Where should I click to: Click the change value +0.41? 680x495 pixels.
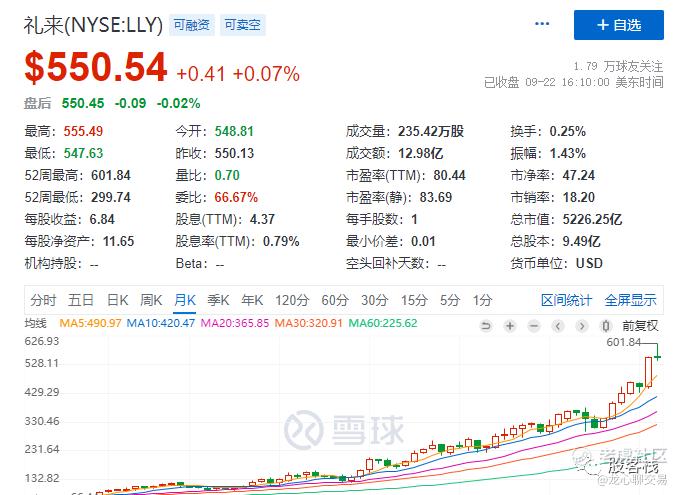click(201, 74)
